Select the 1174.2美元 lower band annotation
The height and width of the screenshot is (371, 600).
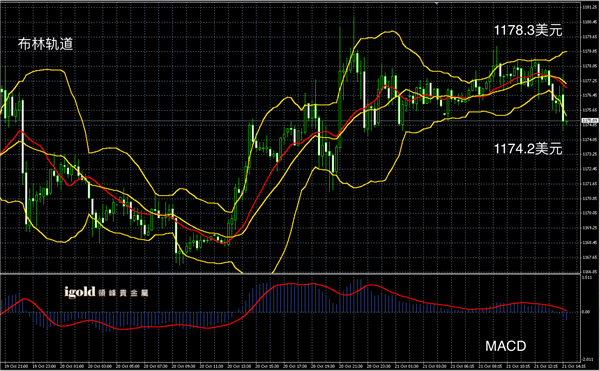pyautogui.click(x=528, y=149)
